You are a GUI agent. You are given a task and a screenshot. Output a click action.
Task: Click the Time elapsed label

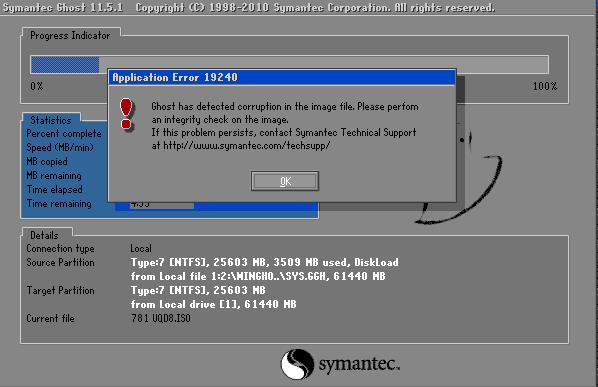pos(54,189)
